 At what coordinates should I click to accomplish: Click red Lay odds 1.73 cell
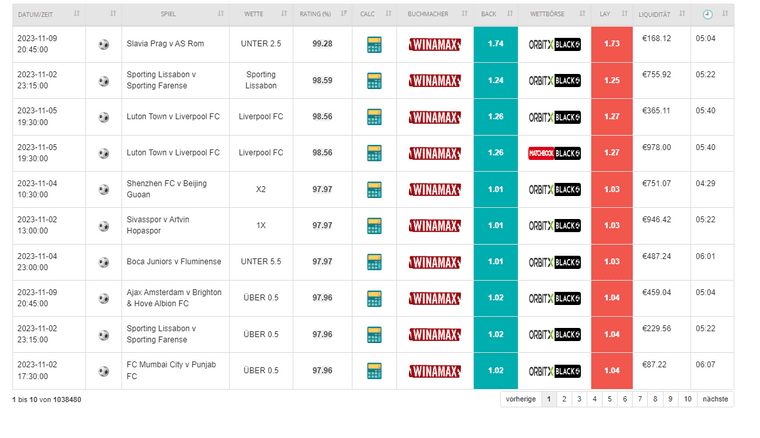click(612, 45)
